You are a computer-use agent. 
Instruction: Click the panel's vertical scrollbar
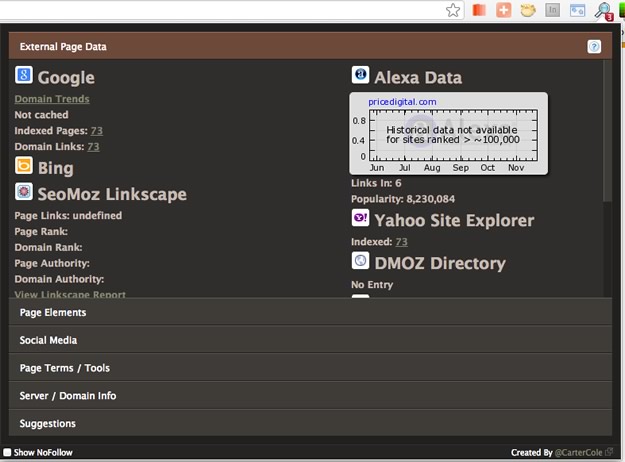tap(607, 132)
